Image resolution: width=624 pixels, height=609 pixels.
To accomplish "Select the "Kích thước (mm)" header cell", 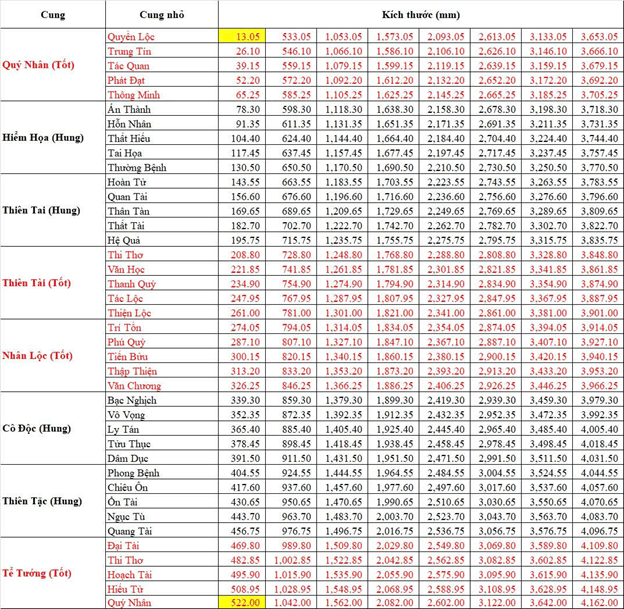I will tap(420, 15).
